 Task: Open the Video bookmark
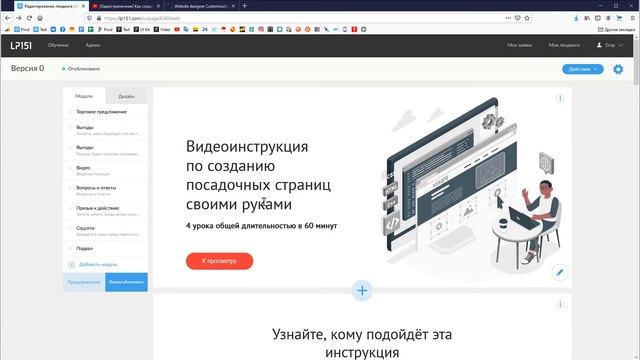tap(162, 29)
